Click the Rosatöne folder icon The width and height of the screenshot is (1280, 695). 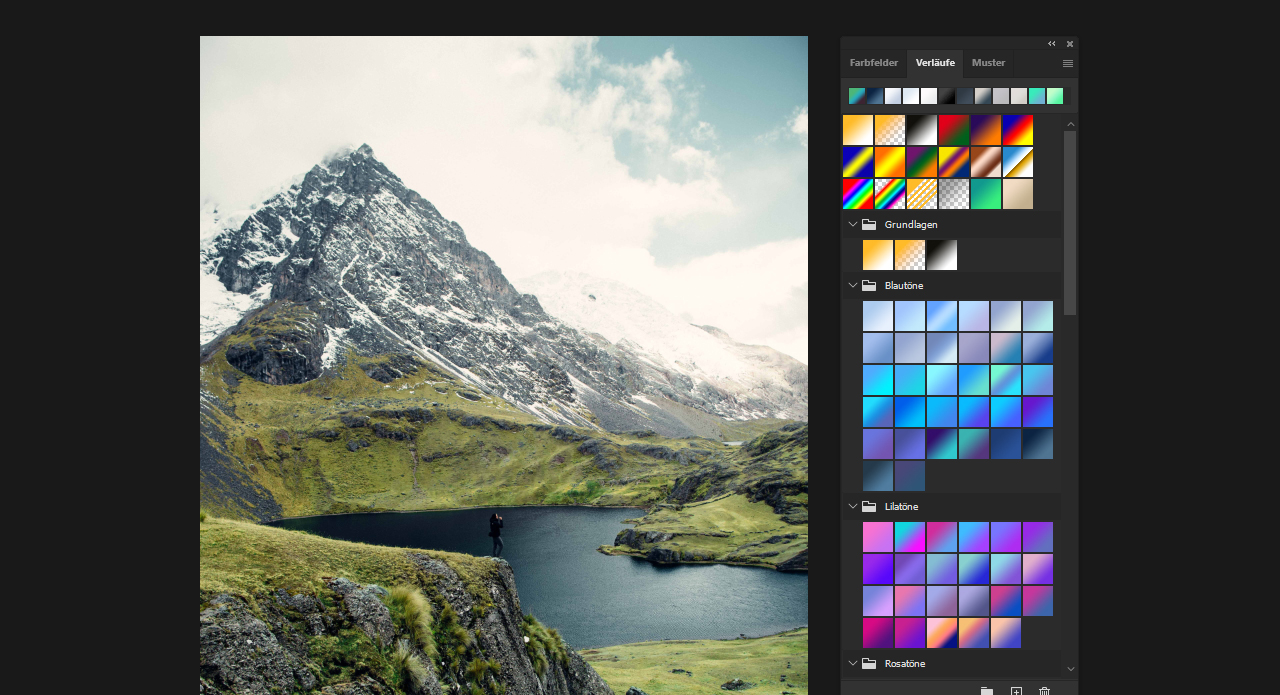coord(869,664)
